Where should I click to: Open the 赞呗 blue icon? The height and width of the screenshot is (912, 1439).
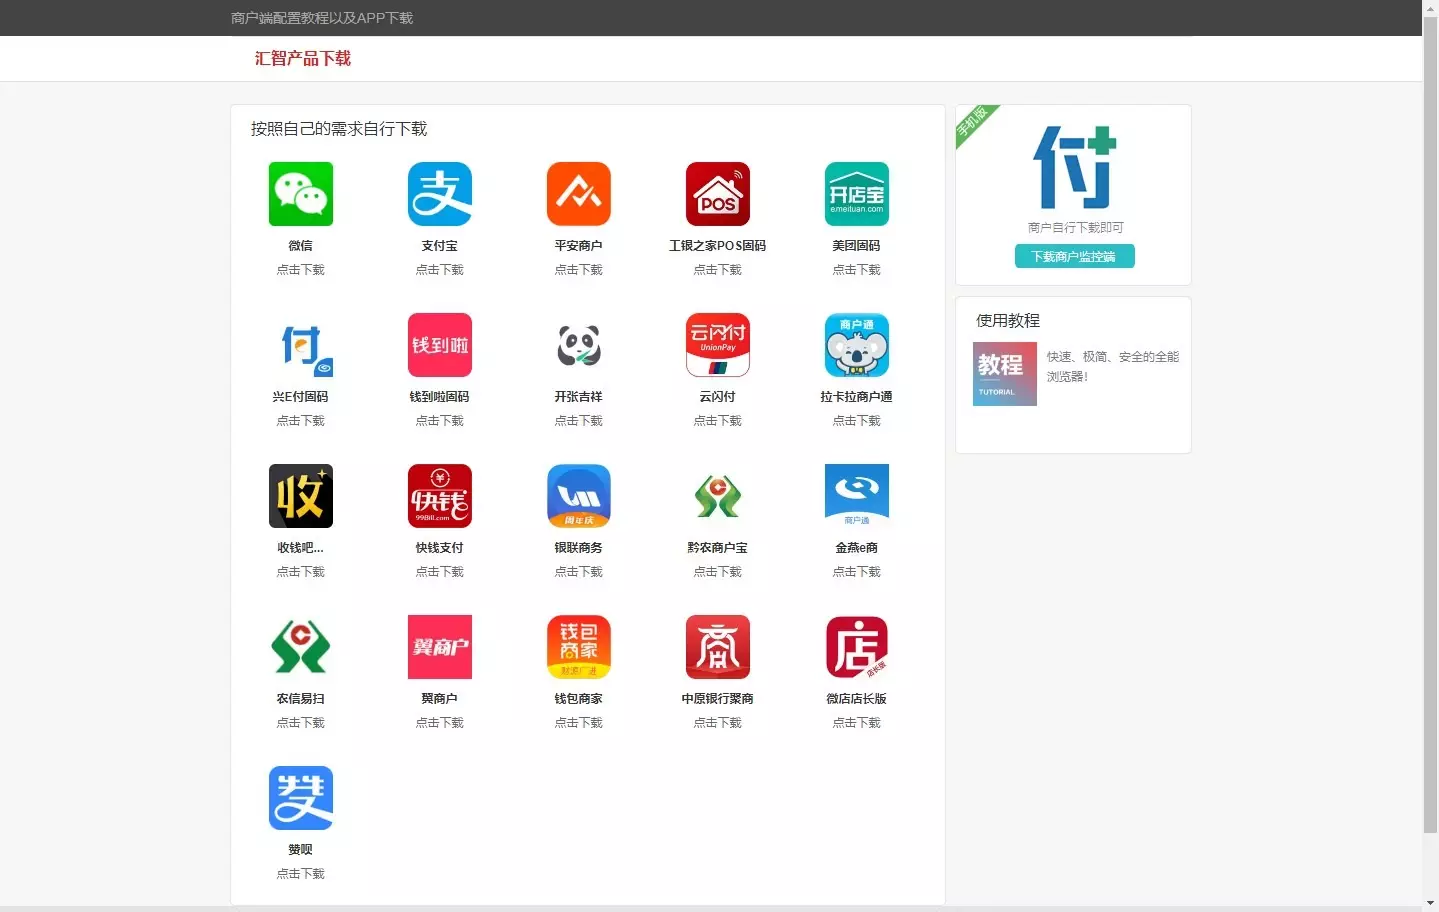(x=300, y=798)
